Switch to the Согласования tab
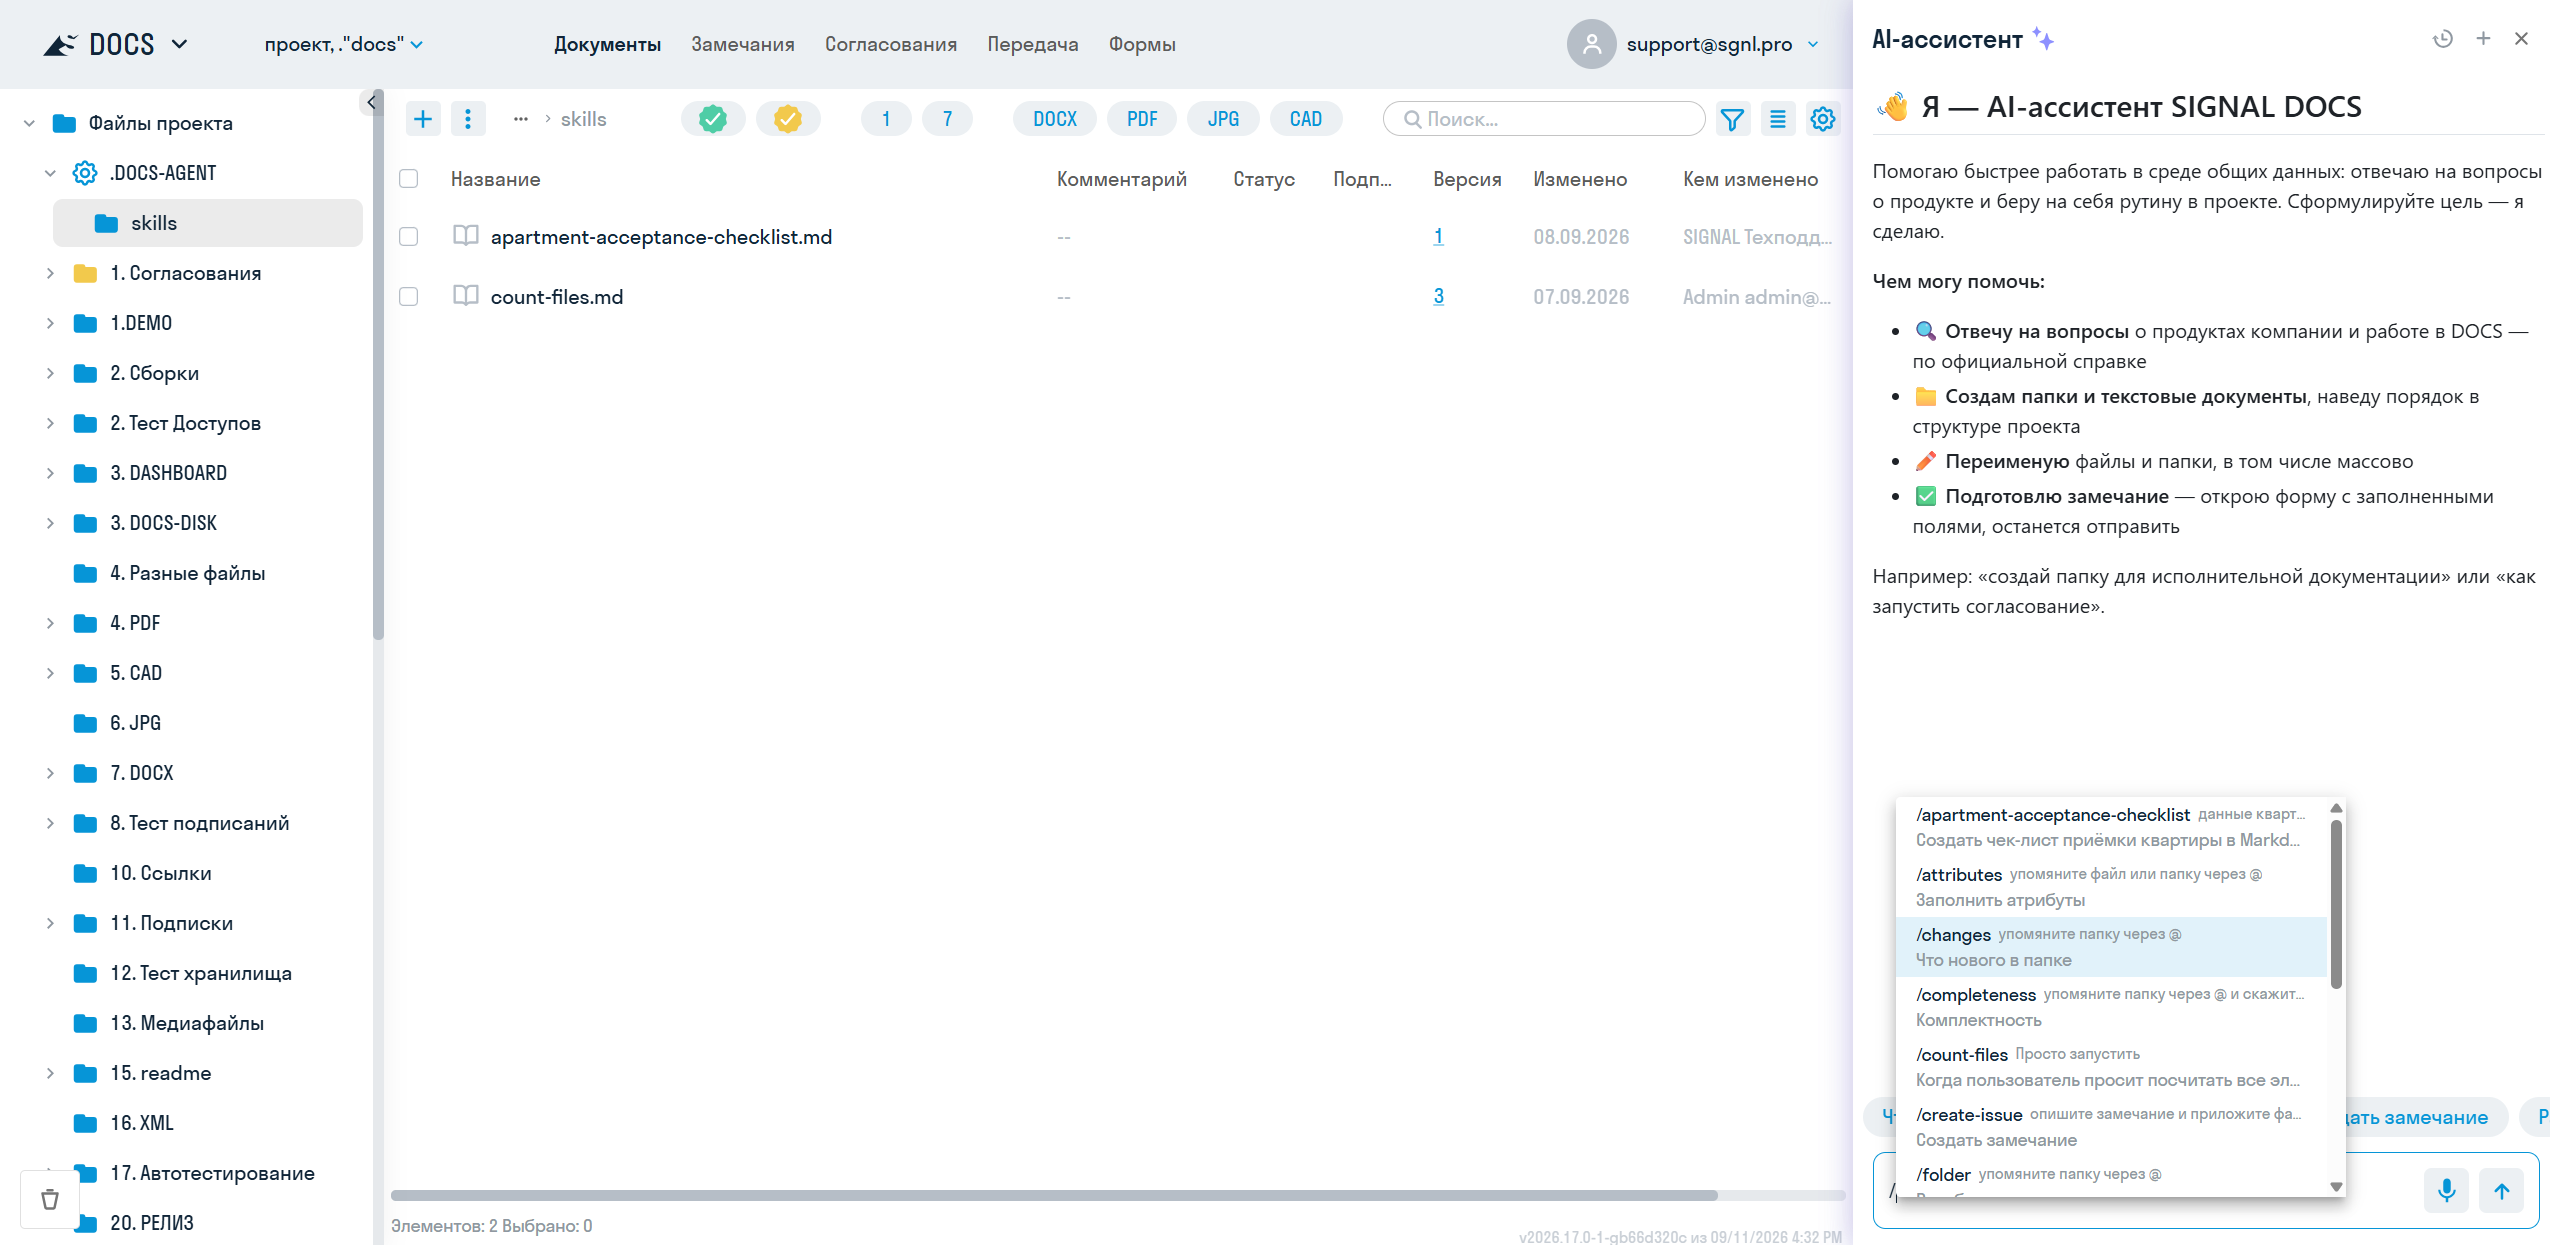2558x1245 pixels. pyautogui.click(x=890, y=44)
